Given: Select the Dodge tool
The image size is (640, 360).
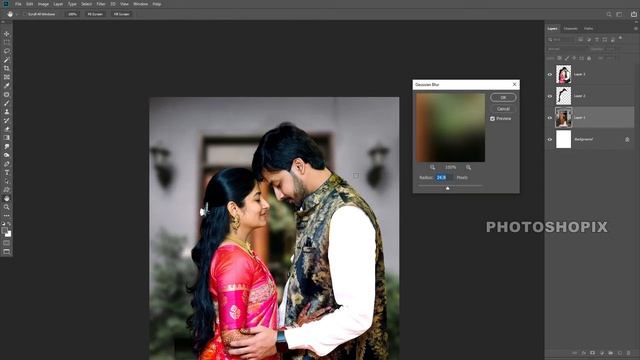Looking at the screenshot, I should 7,156.
